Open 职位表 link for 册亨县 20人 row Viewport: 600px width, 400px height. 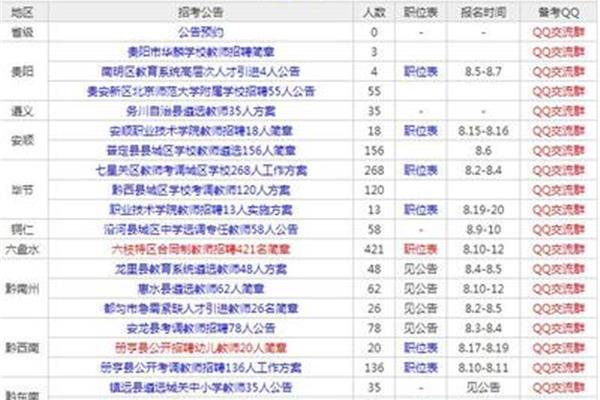(421, 348)
